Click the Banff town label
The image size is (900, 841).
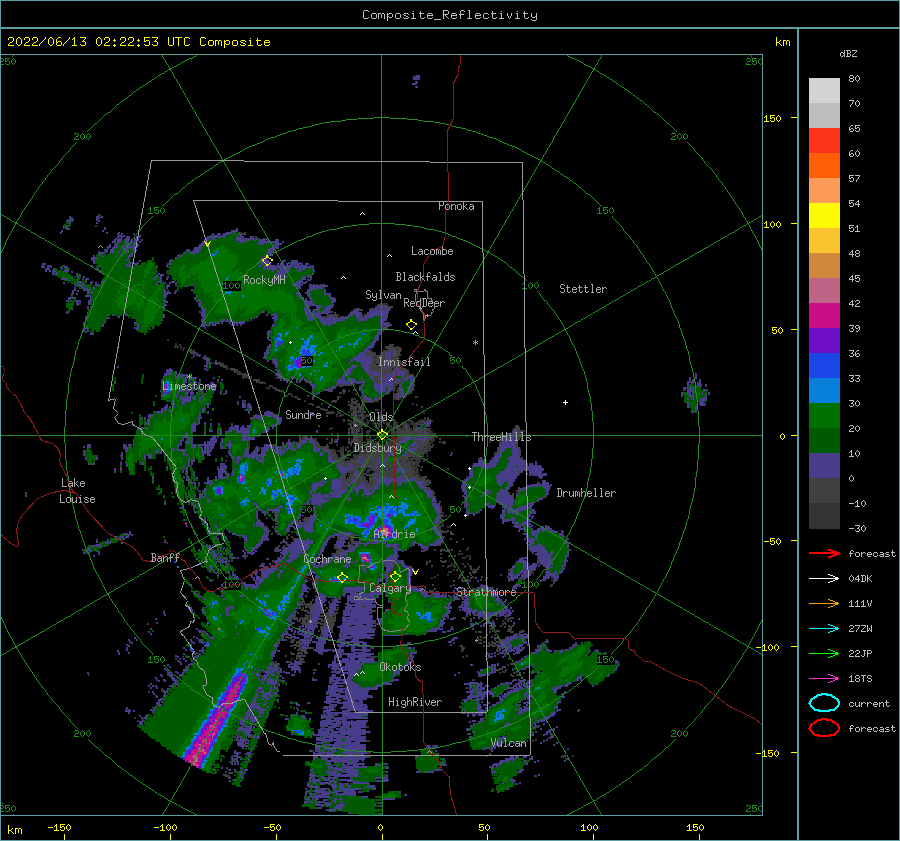[165, 557]
